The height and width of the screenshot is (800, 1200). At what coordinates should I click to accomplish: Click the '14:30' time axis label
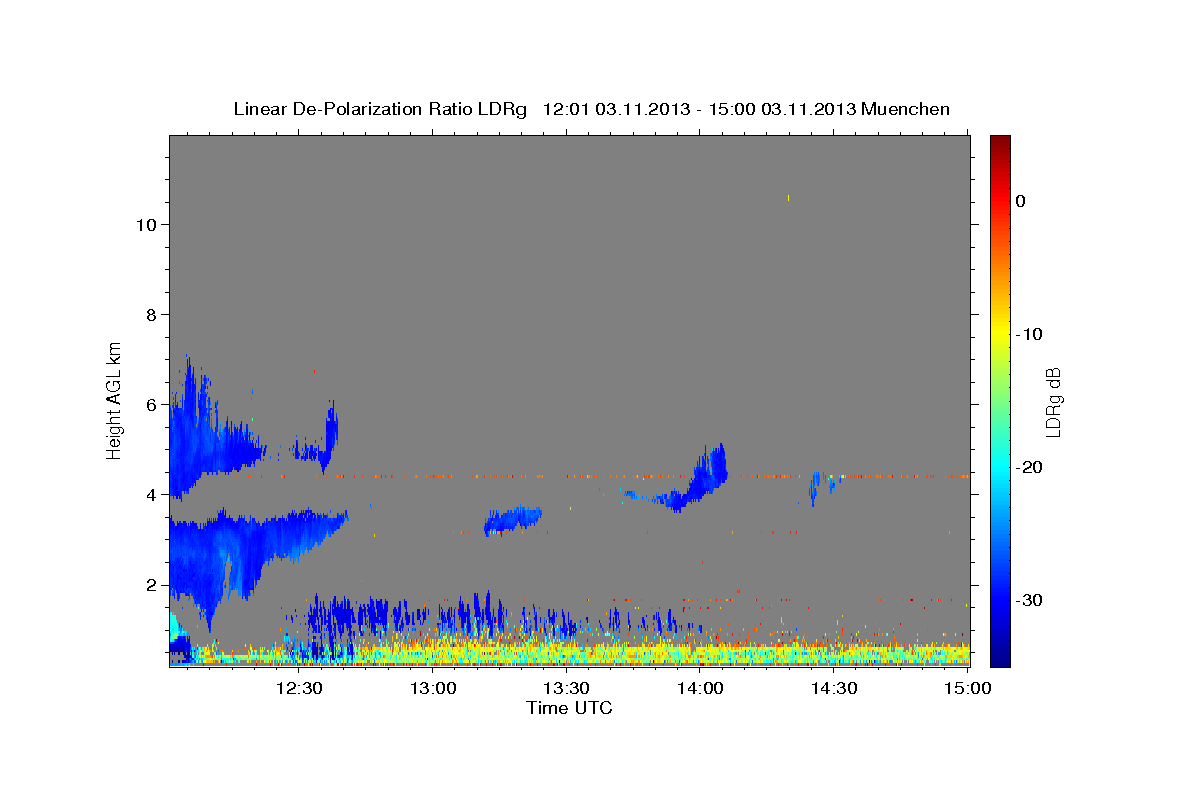[x=835, y=688]
